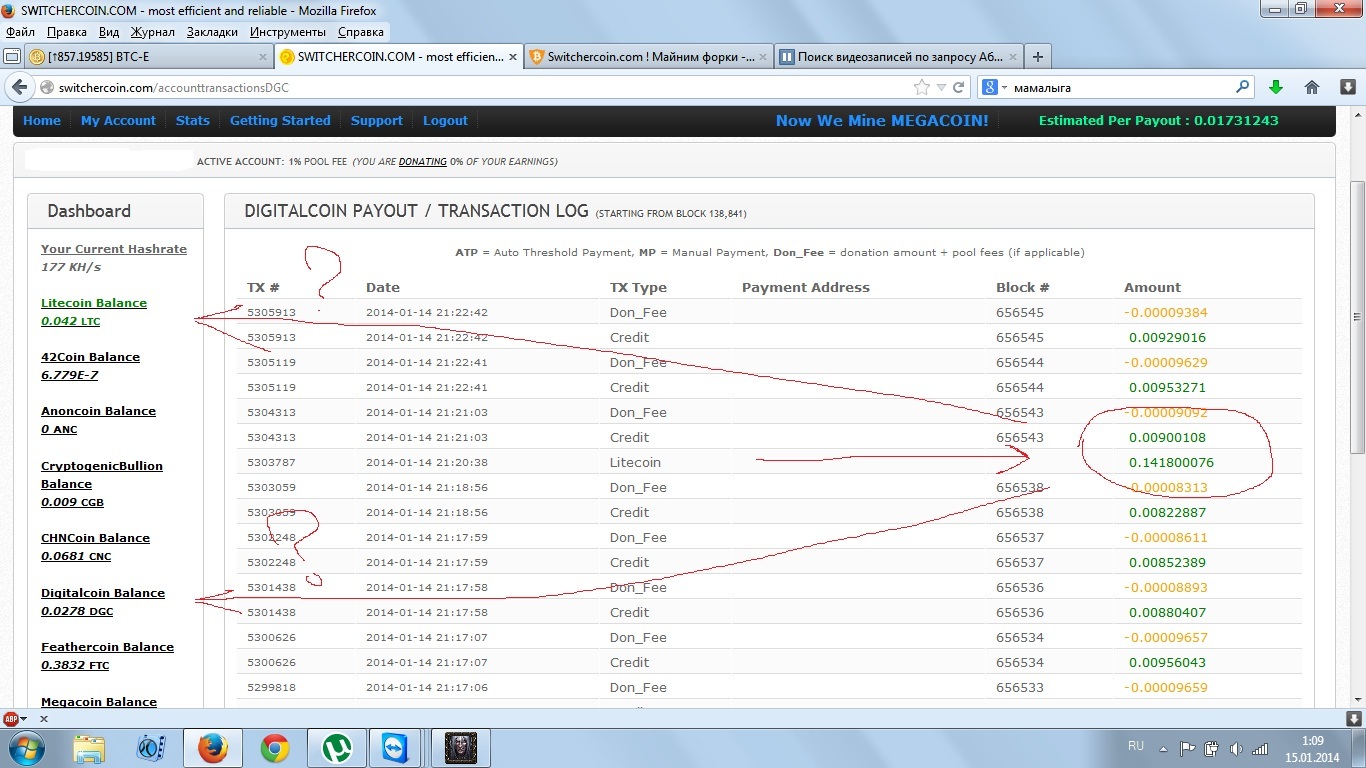The image size is (1366, 768).
Task: Select amount 0.141800076 in Litecoin row
Action: (x=1171, y=462)
